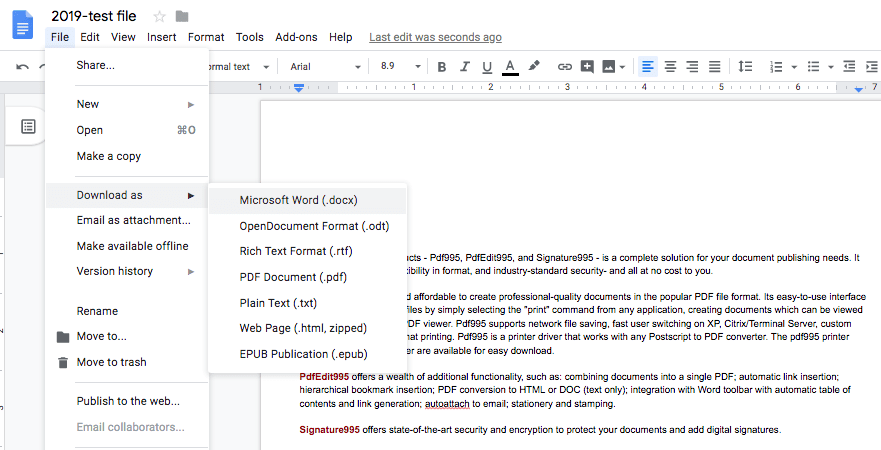The height and width of the screenshot is (450, 881).
Task: Star the 2019-test file document
Action: coord(160,17)
